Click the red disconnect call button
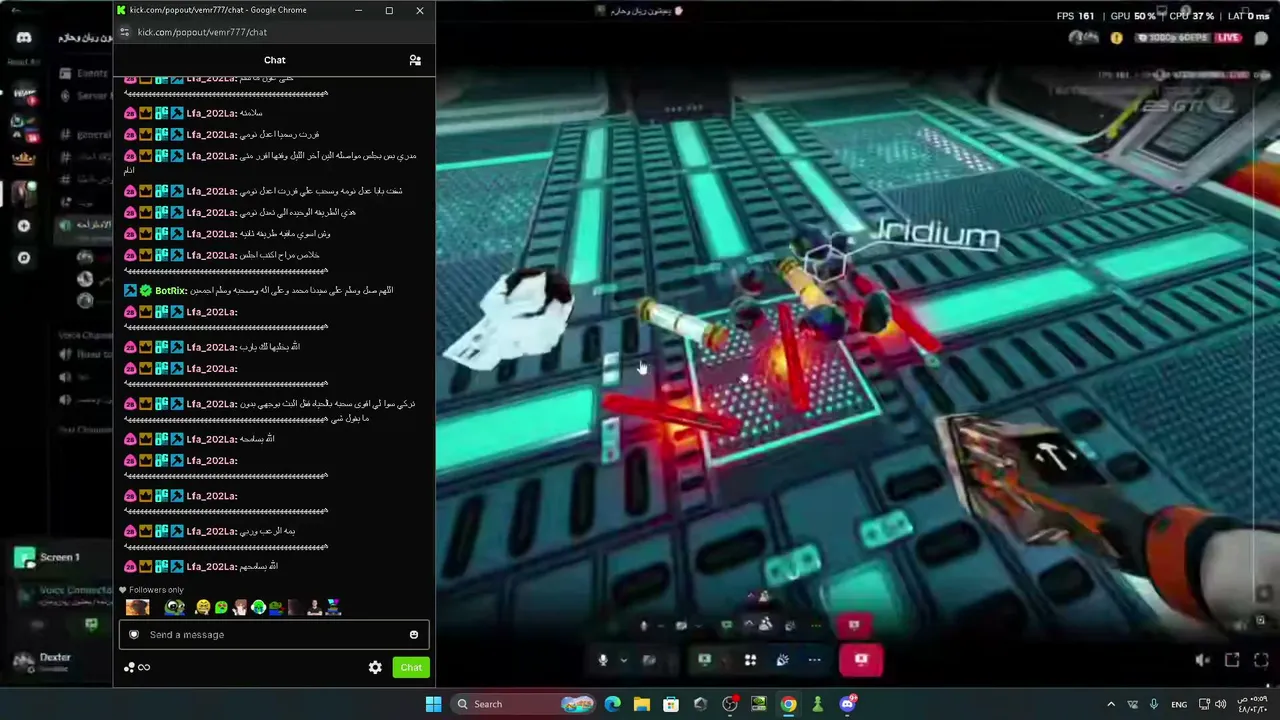The width and height of the screenshot is (1280, 720). [861, 660]
